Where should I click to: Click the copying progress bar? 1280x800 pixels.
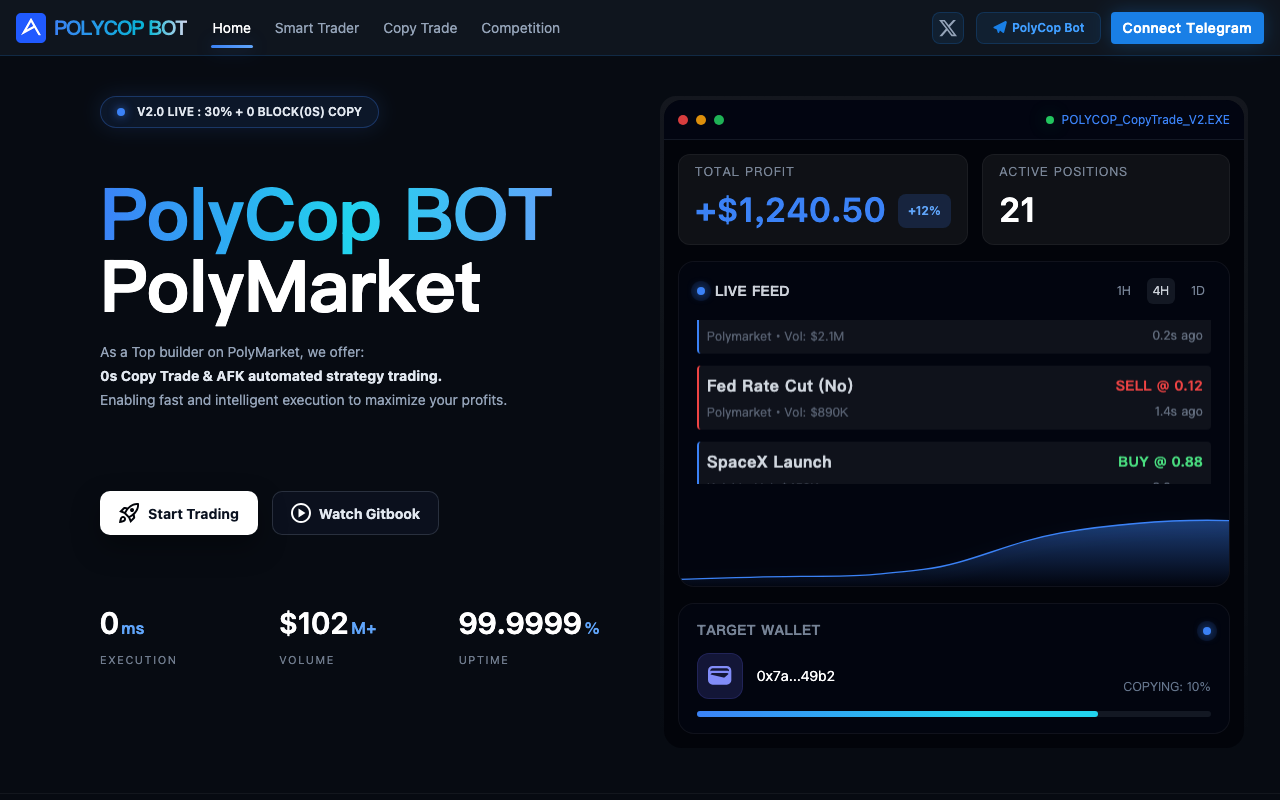(x=954, y=714)
